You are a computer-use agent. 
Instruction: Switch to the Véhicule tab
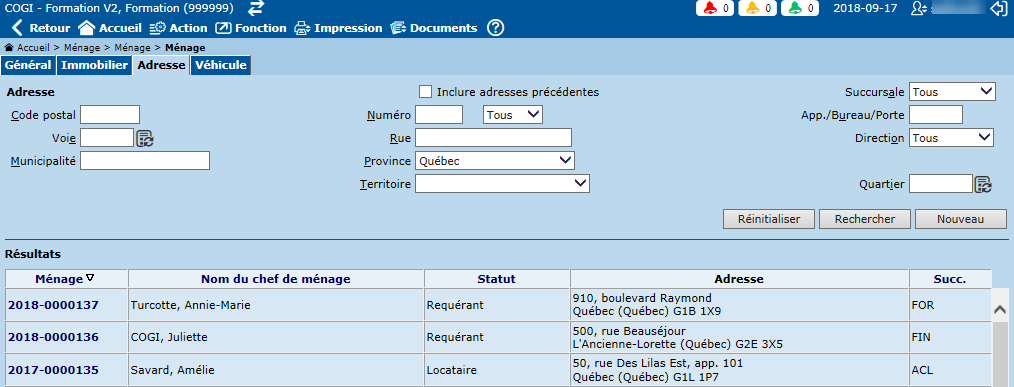[x=221, y=65]
